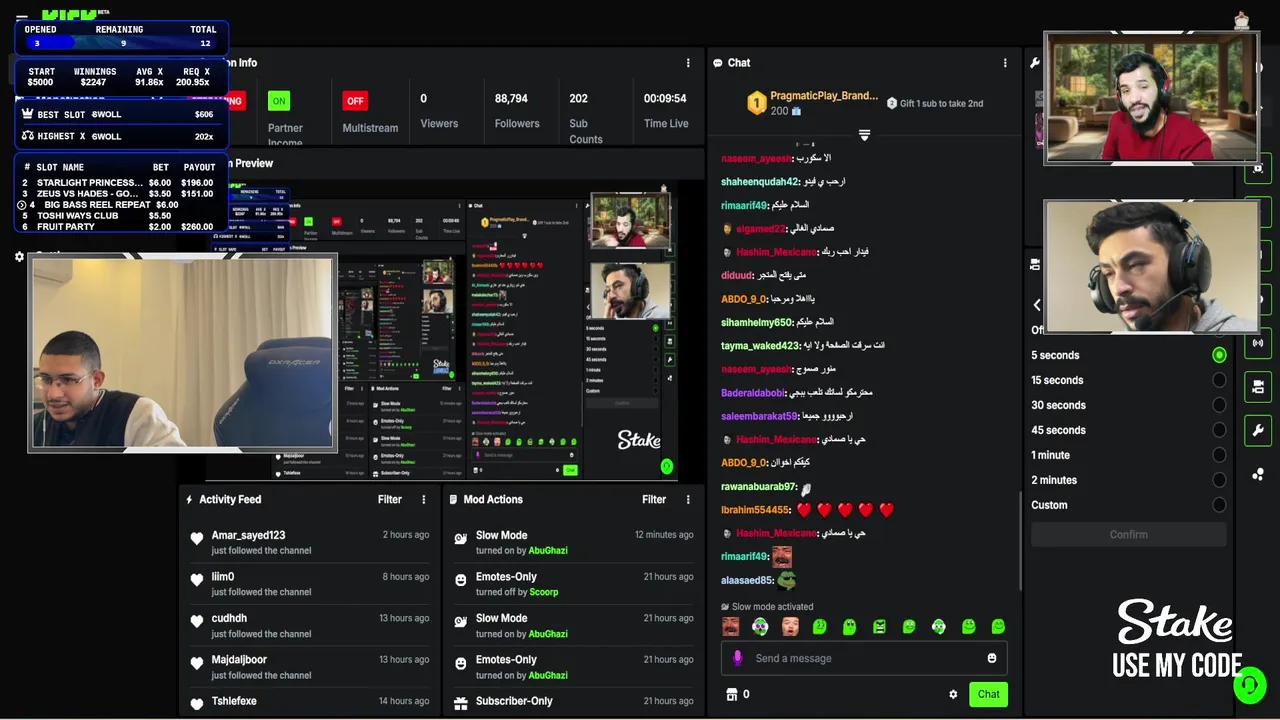The height and width of the screenshot is (720, 1280).
Task: Click the shop icon below message box
Action: (731, 694)
